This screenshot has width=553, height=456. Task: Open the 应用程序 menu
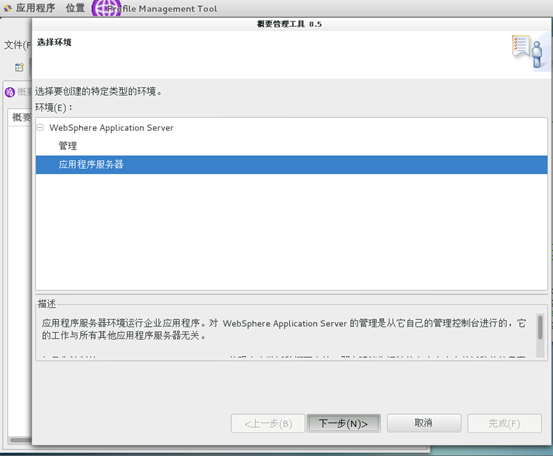36,8
